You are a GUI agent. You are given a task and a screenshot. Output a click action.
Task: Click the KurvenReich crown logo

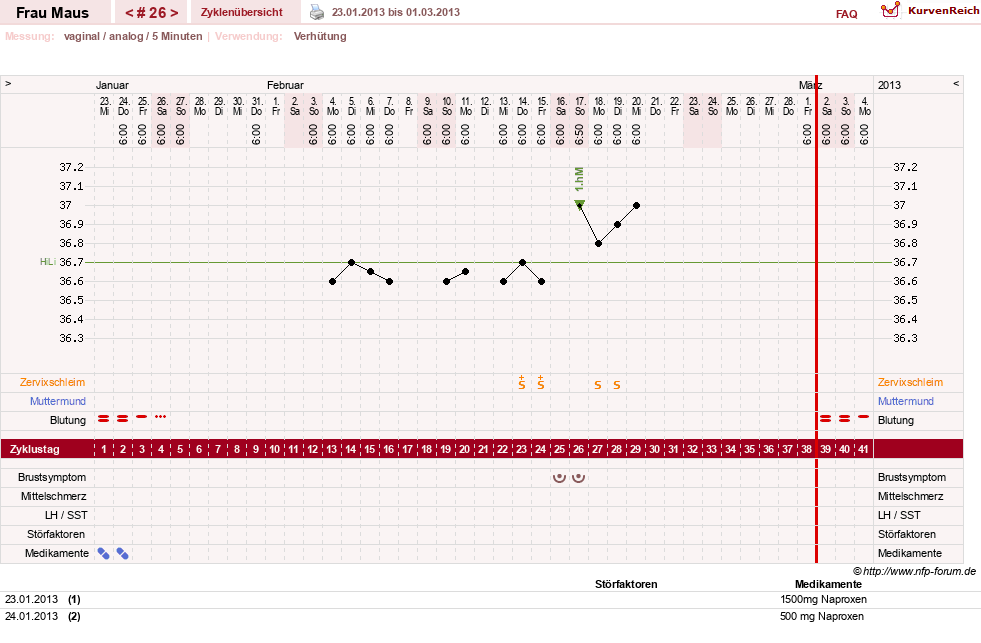tap(890, 10)
